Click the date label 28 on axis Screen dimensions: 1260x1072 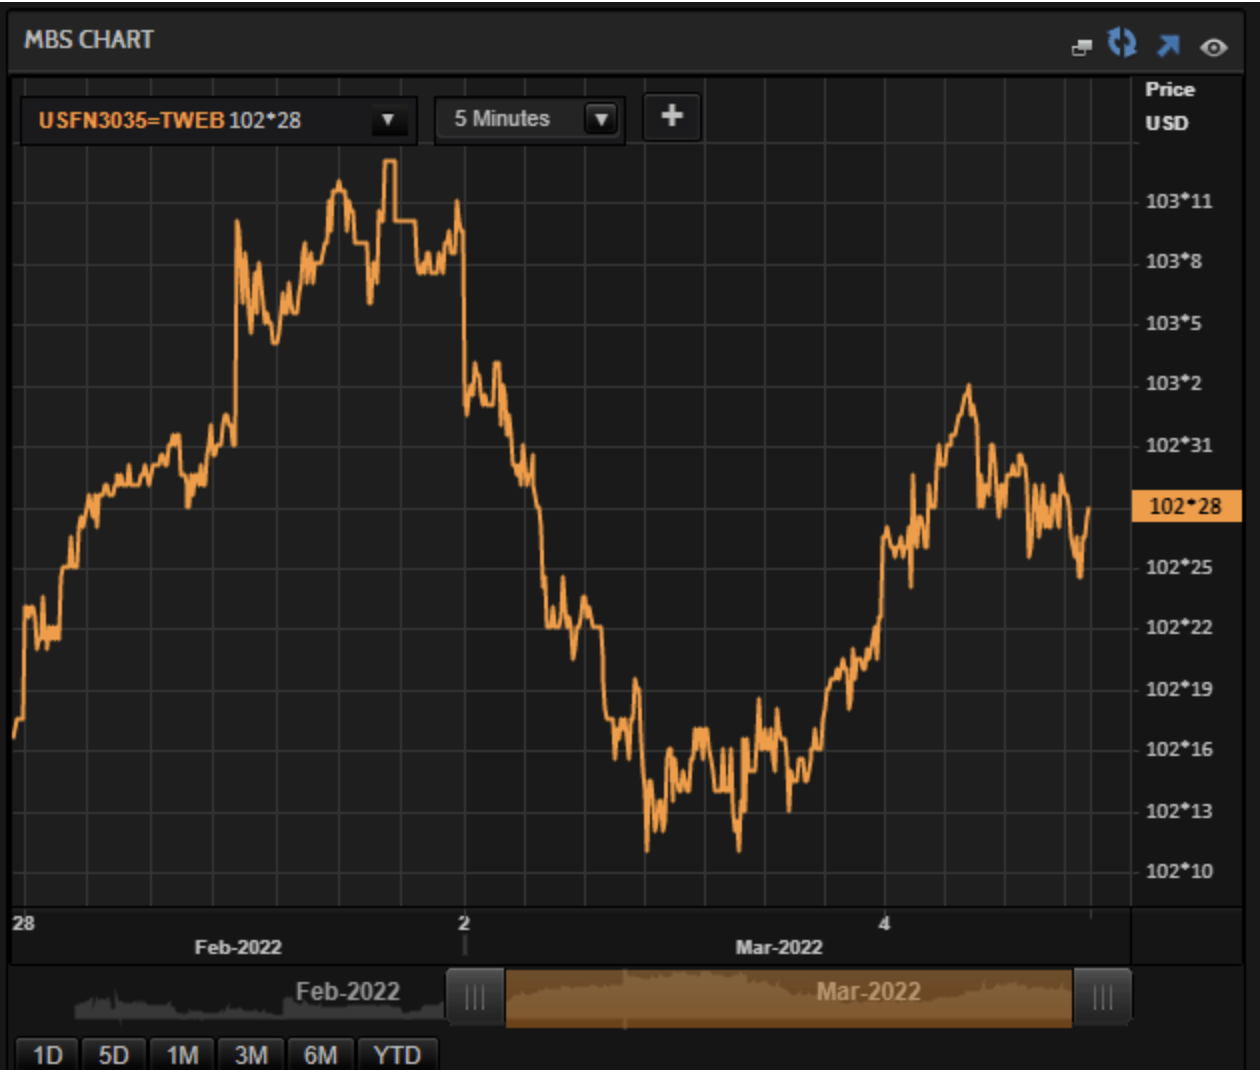[x=23, y=923]
